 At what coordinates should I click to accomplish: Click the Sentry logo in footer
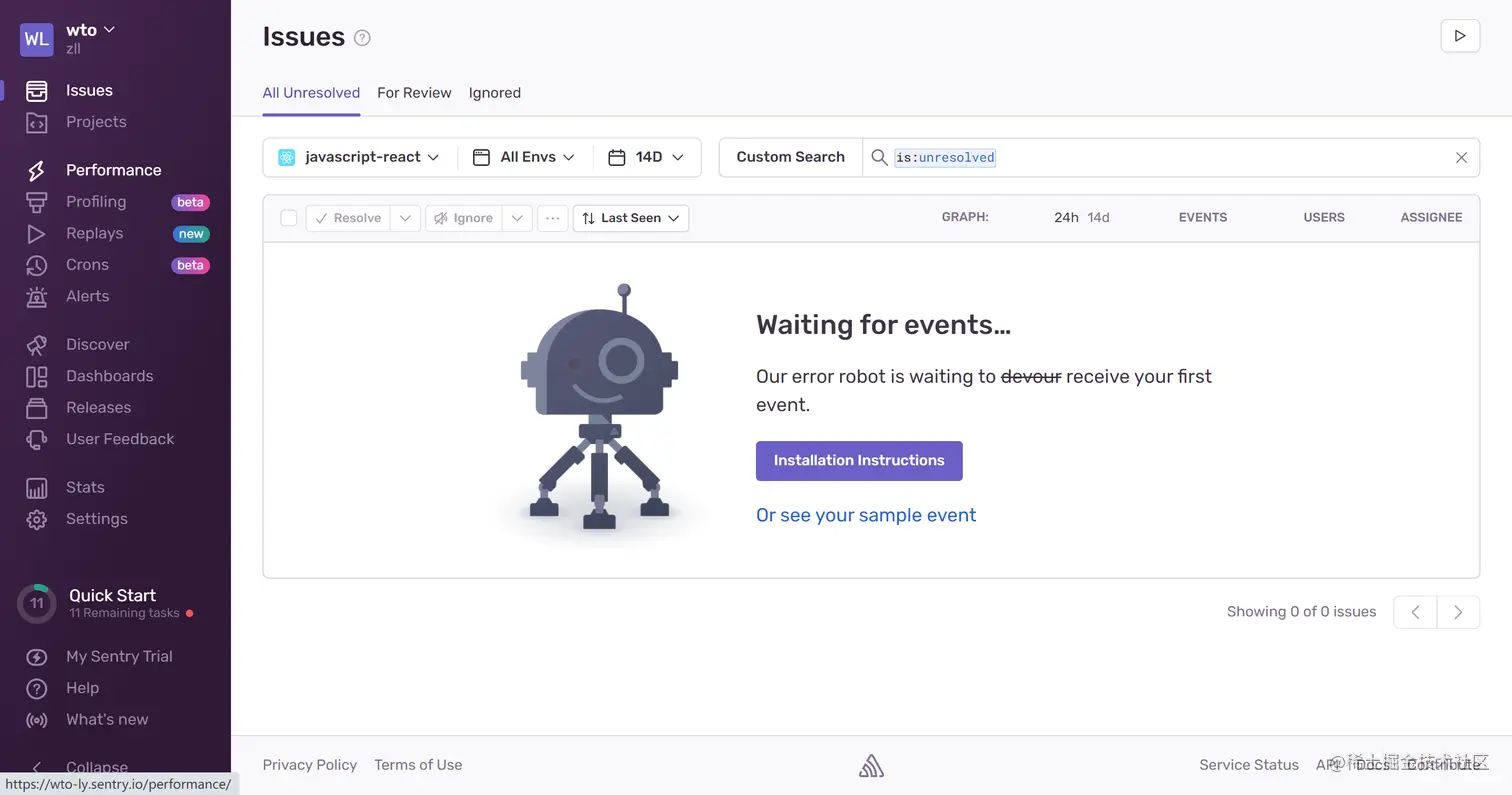(x=871, y=766)
